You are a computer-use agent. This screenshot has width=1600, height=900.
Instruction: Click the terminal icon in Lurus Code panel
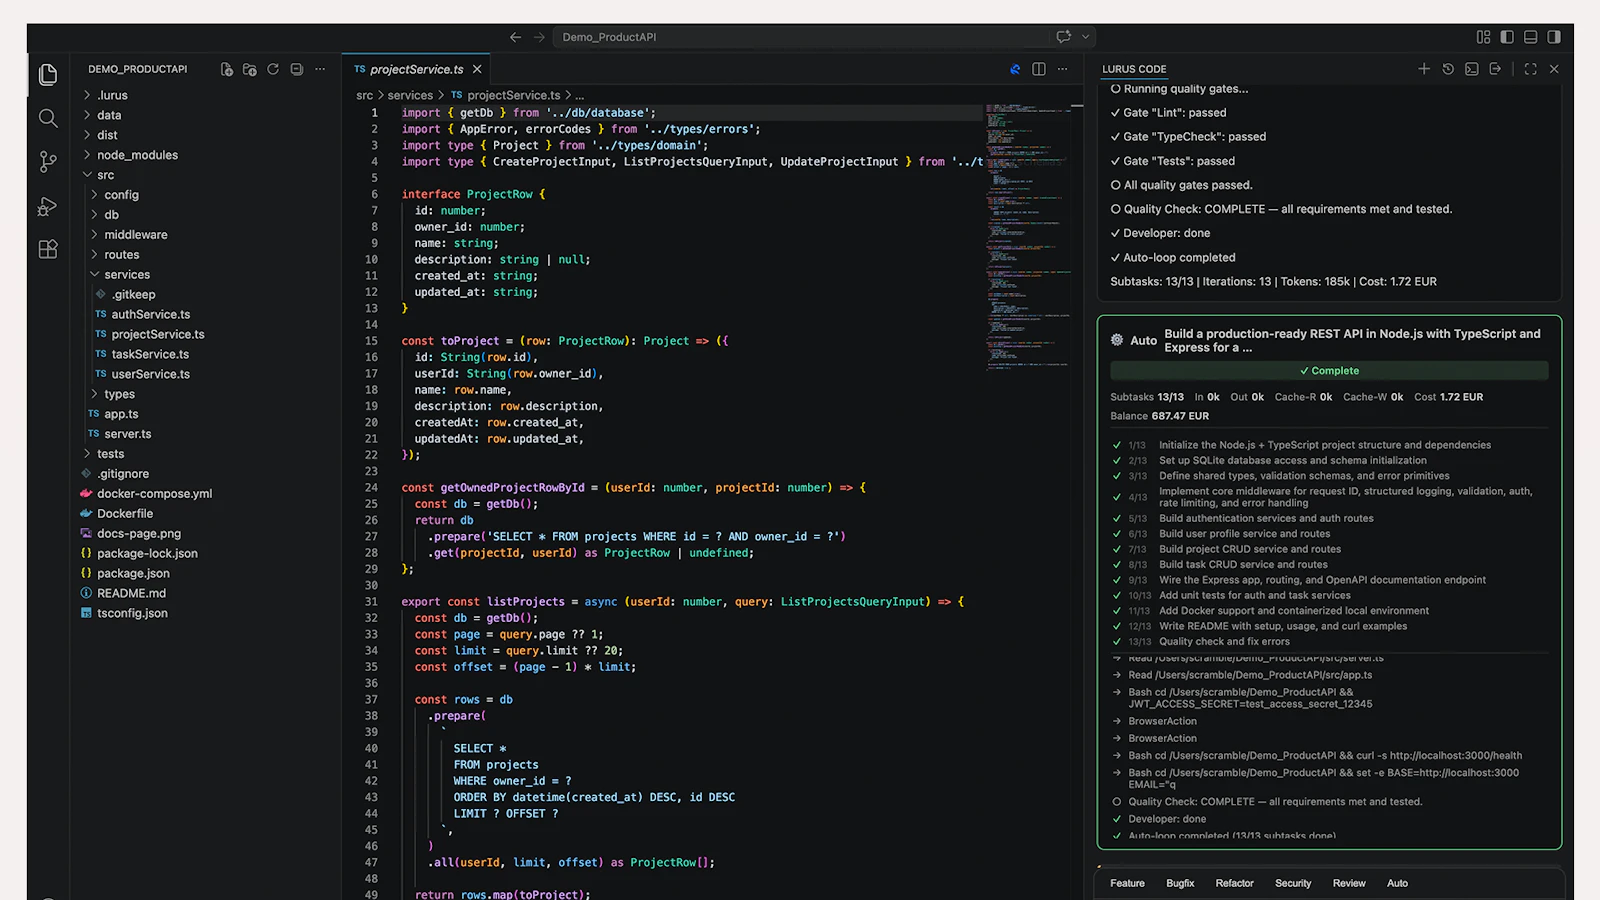point(1472,69)
